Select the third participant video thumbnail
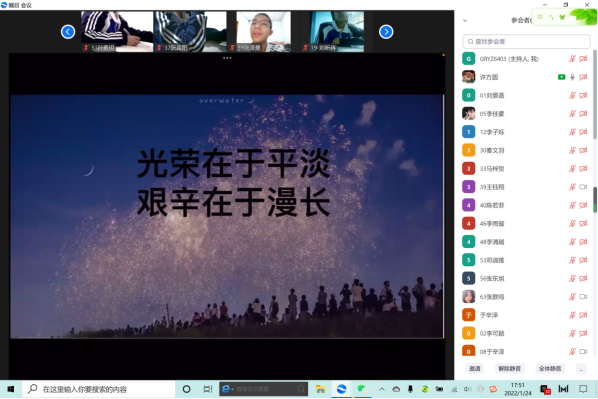Screen dimensions: 598x399 click(x=264, y=32)
